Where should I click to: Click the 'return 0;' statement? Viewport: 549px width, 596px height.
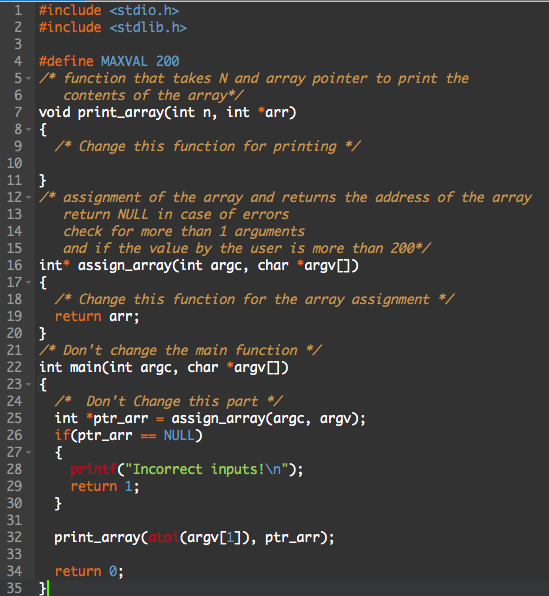point(89,571)
